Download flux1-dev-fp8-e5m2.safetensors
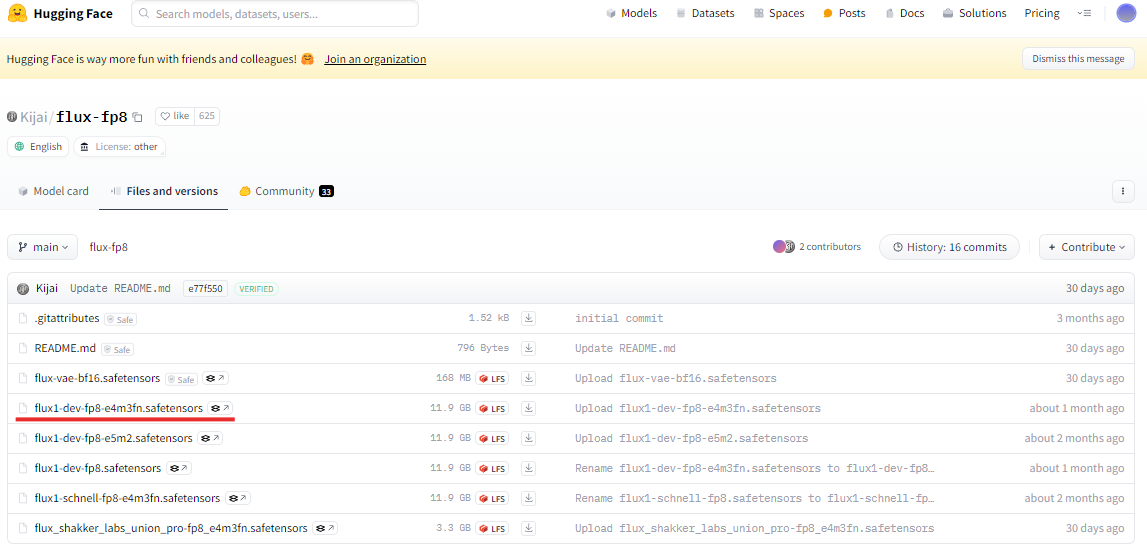 (529, 438)
